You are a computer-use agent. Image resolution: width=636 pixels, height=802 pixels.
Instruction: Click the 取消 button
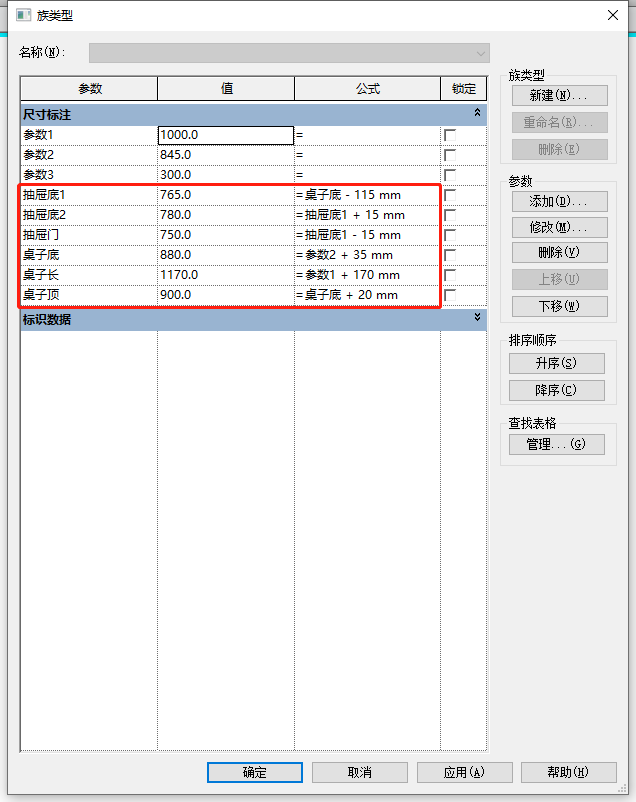tap(360, 772)
